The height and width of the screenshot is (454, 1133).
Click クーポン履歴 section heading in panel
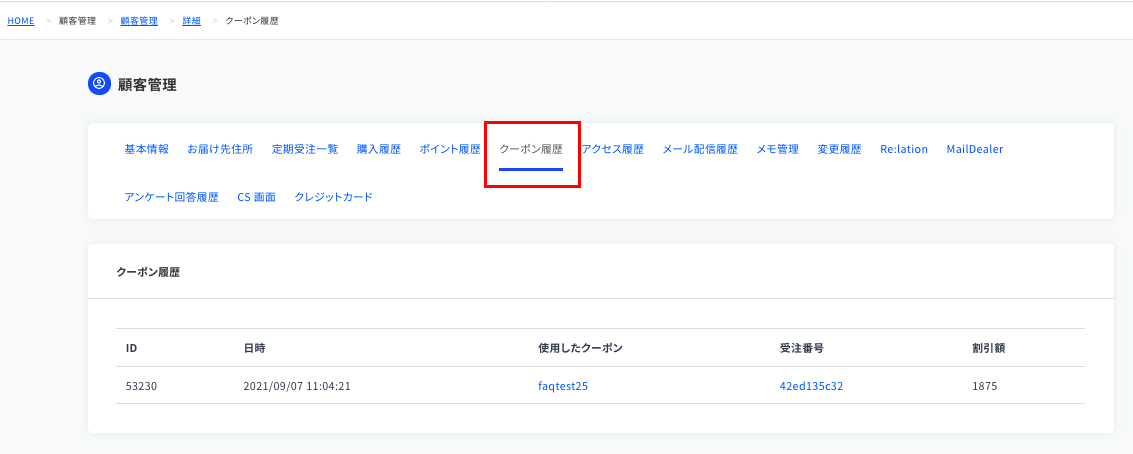[x=148, y=273]
